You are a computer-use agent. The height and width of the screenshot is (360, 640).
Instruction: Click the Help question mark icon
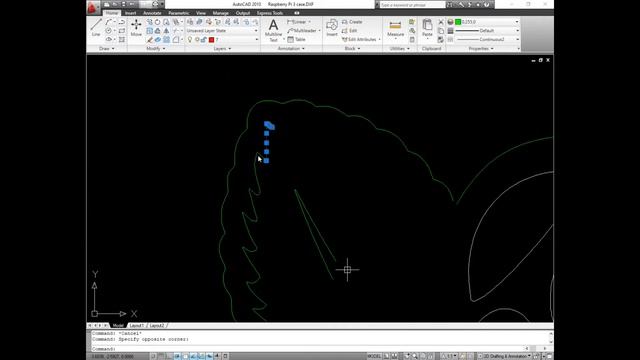[487, 4]
